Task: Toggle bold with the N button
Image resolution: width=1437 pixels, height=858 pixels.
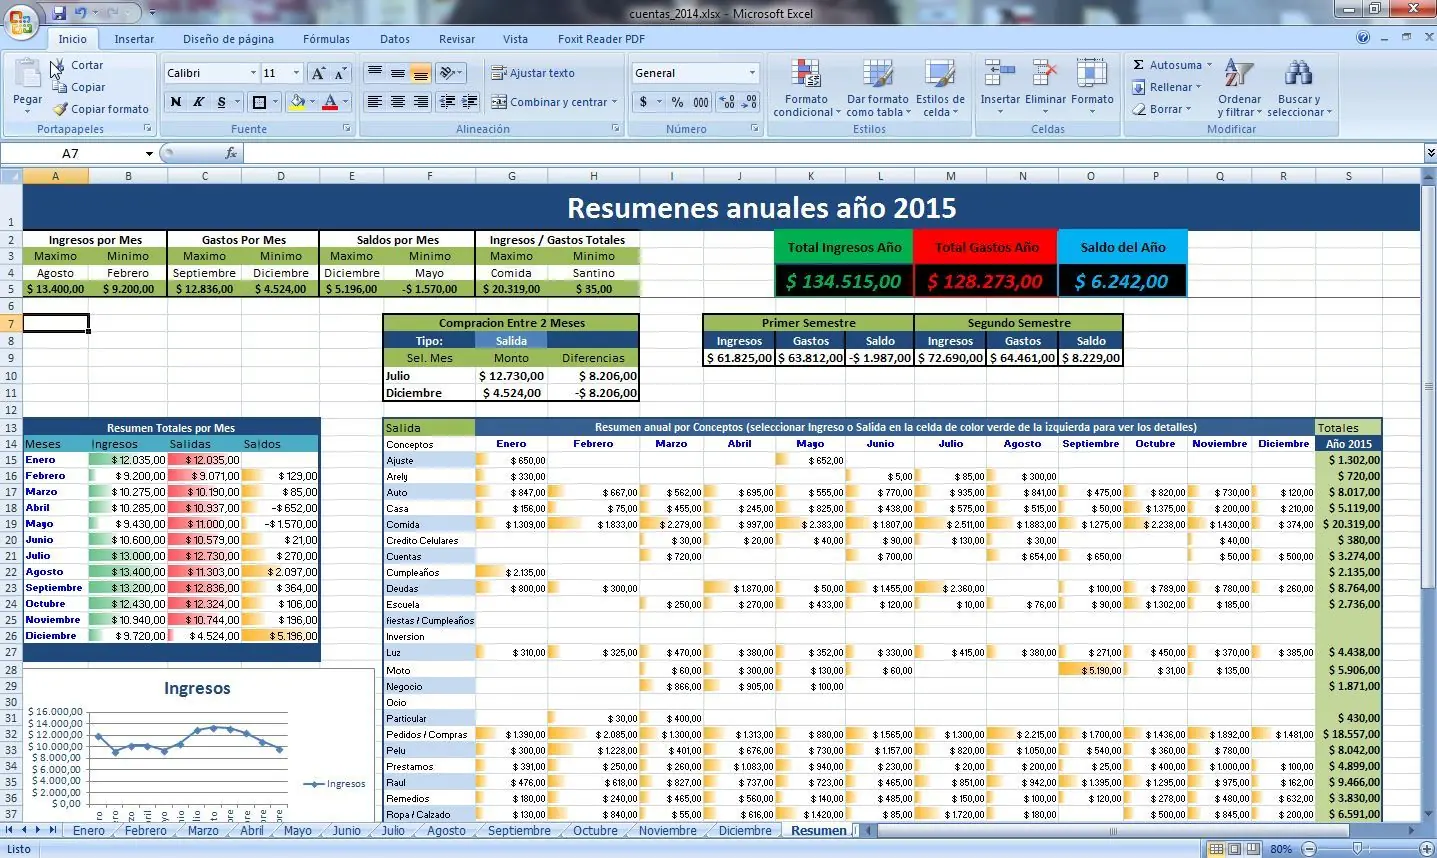Action: [x=176, y=102]
